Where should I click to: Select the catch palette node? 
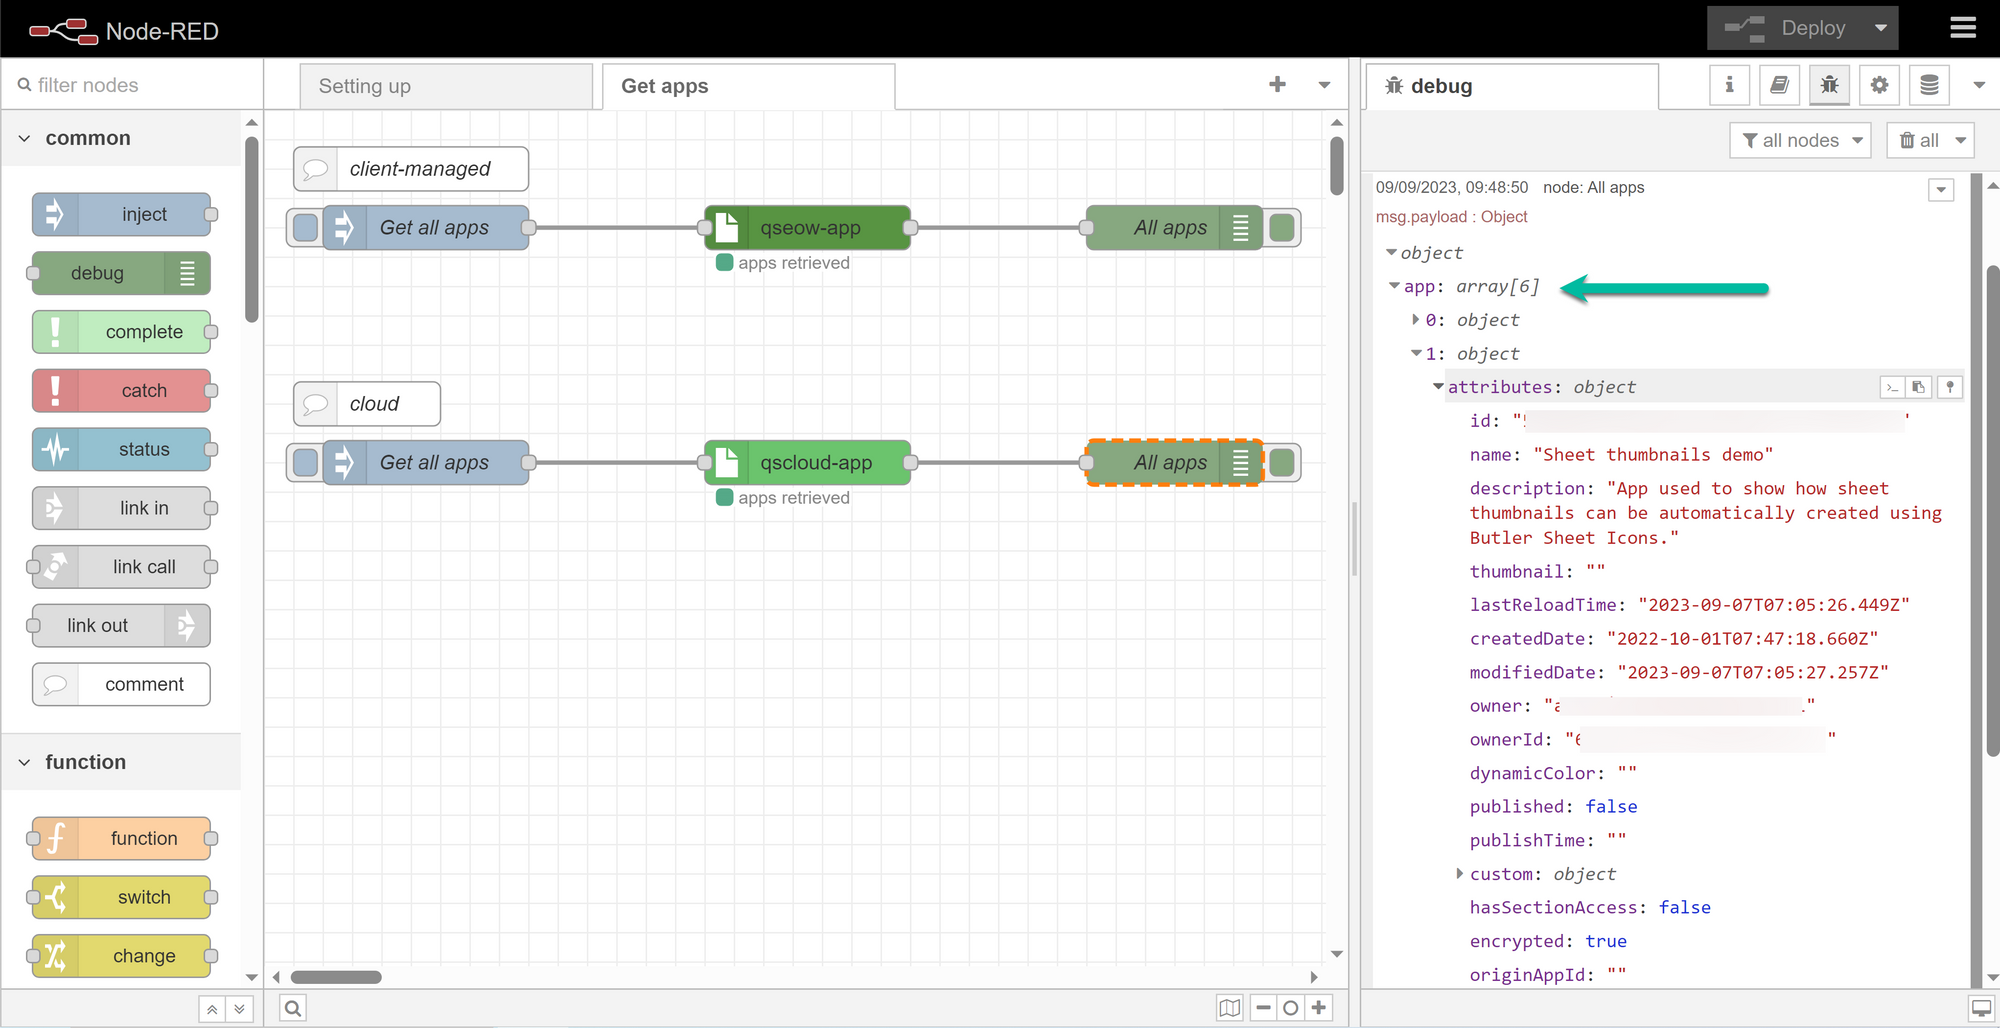pyautogui.click(x=122, y=390)
